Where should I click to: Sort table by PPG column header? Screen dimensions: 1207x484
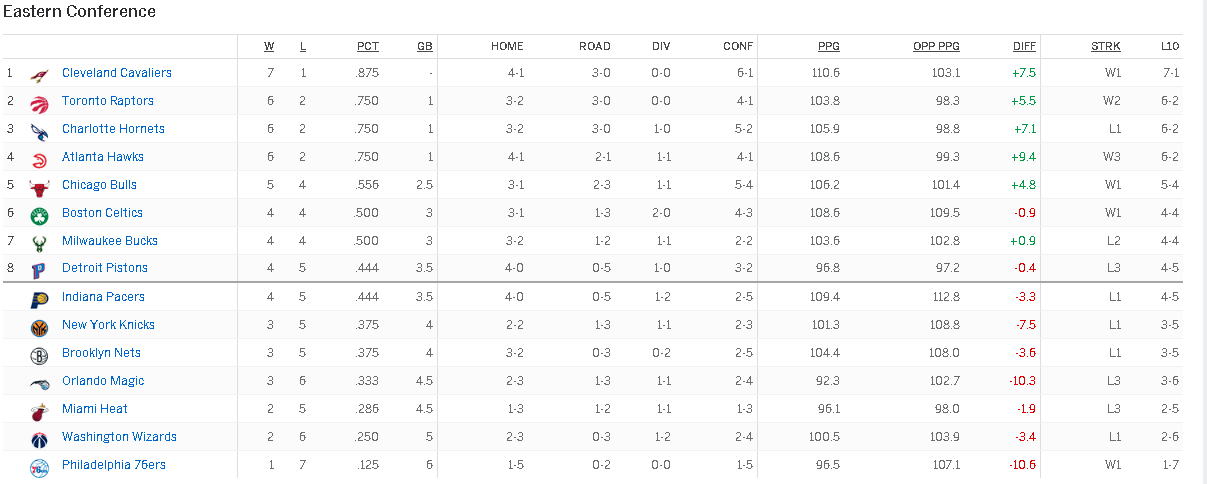[829, 46]
